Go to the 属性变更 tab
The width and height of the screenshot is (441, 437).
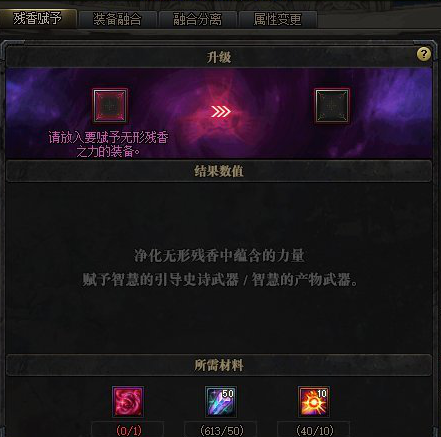277,19
